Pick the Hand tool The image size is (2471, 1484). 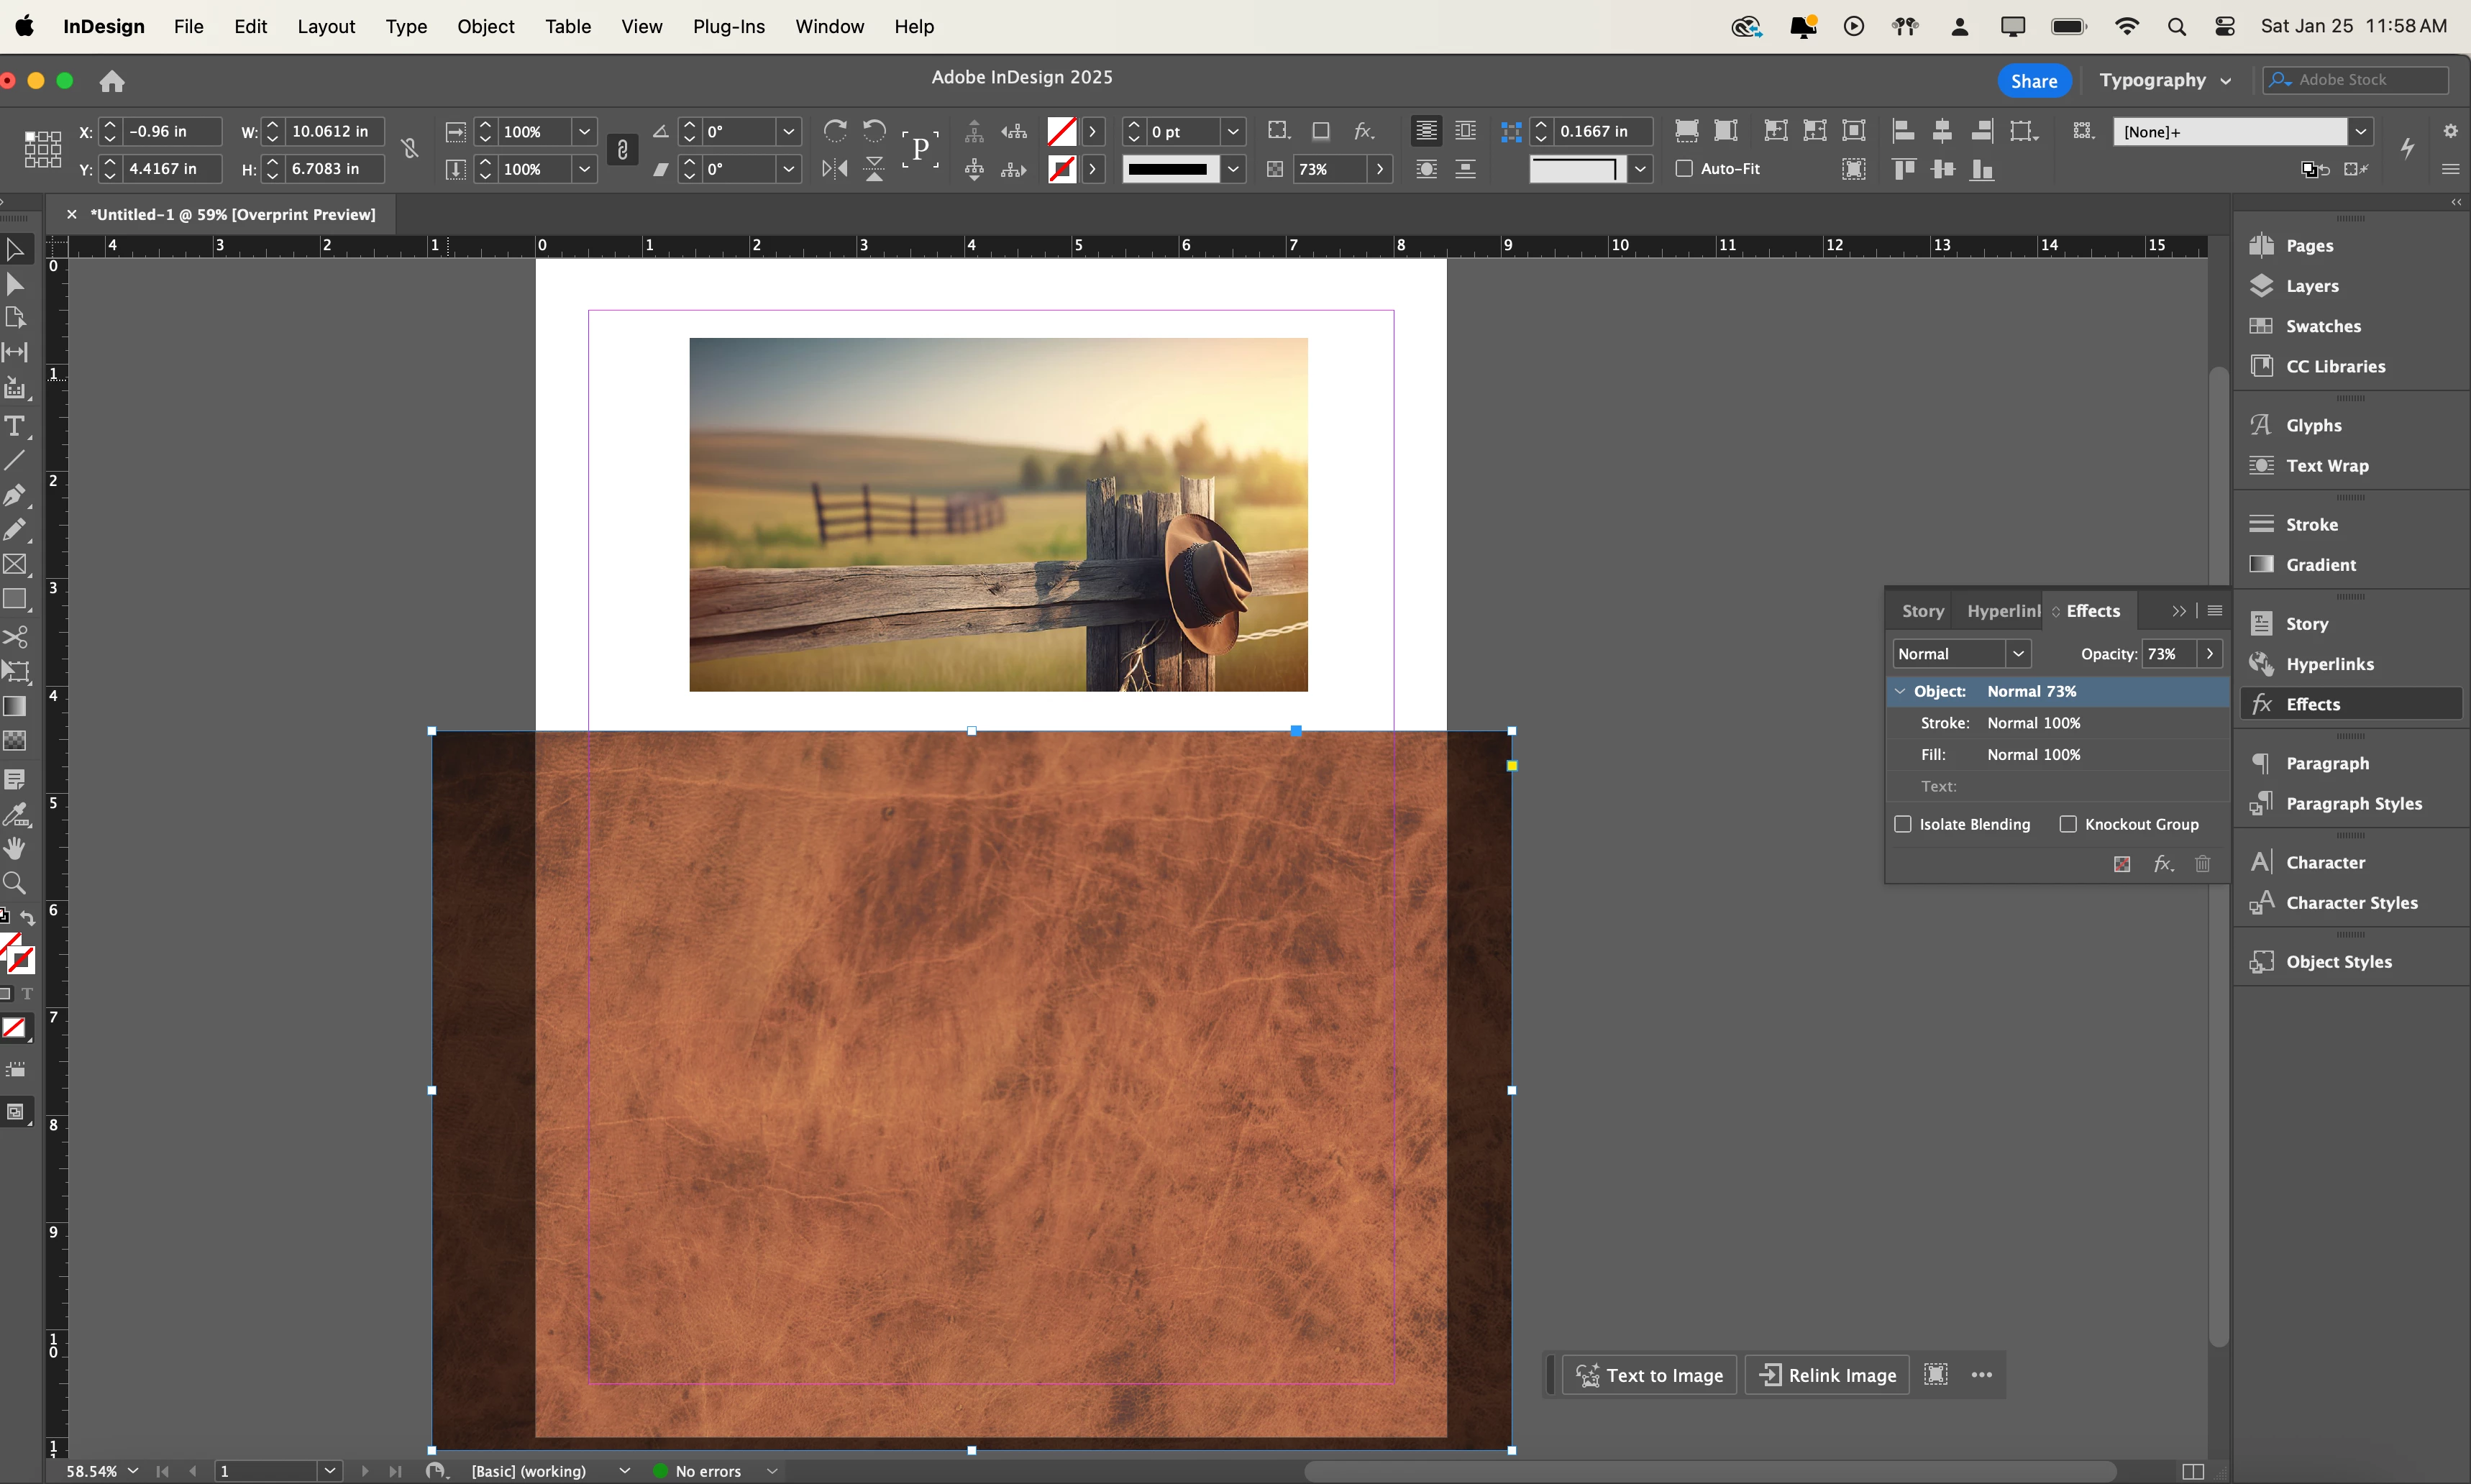15,849
